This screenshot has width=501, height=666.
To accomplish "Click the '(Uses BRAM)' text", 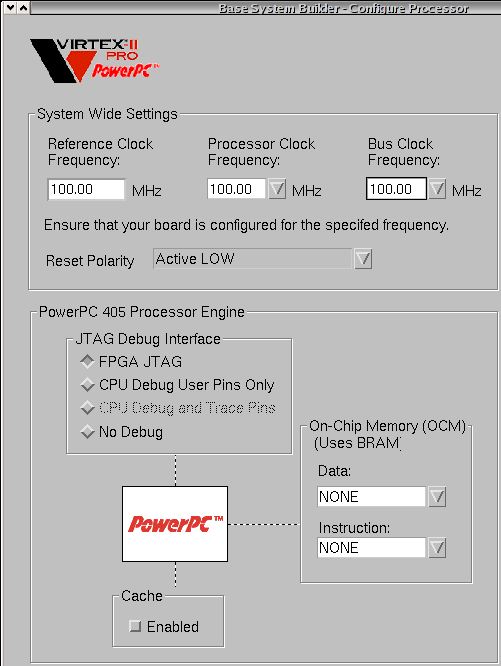I will pyautogui.click(x=357, y=443).
